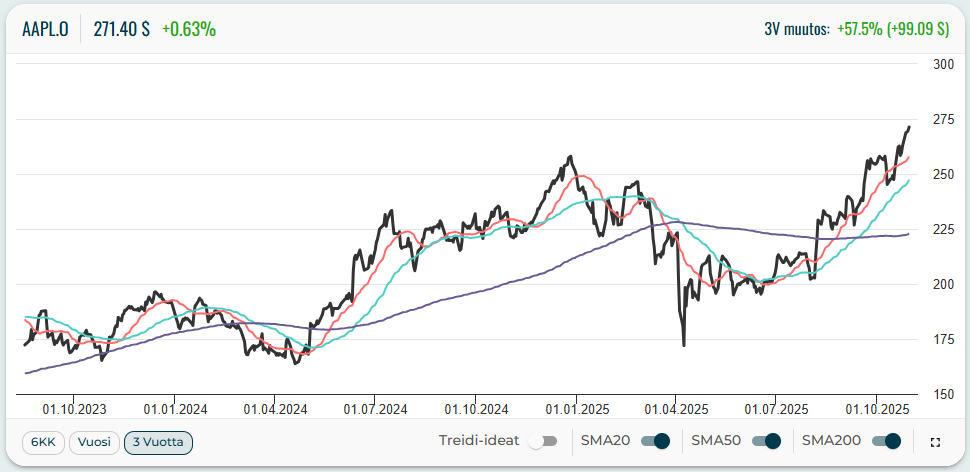970x472 pixels.
Task: Switch off the SMA200 line toggle
Action: click(886, 441)
